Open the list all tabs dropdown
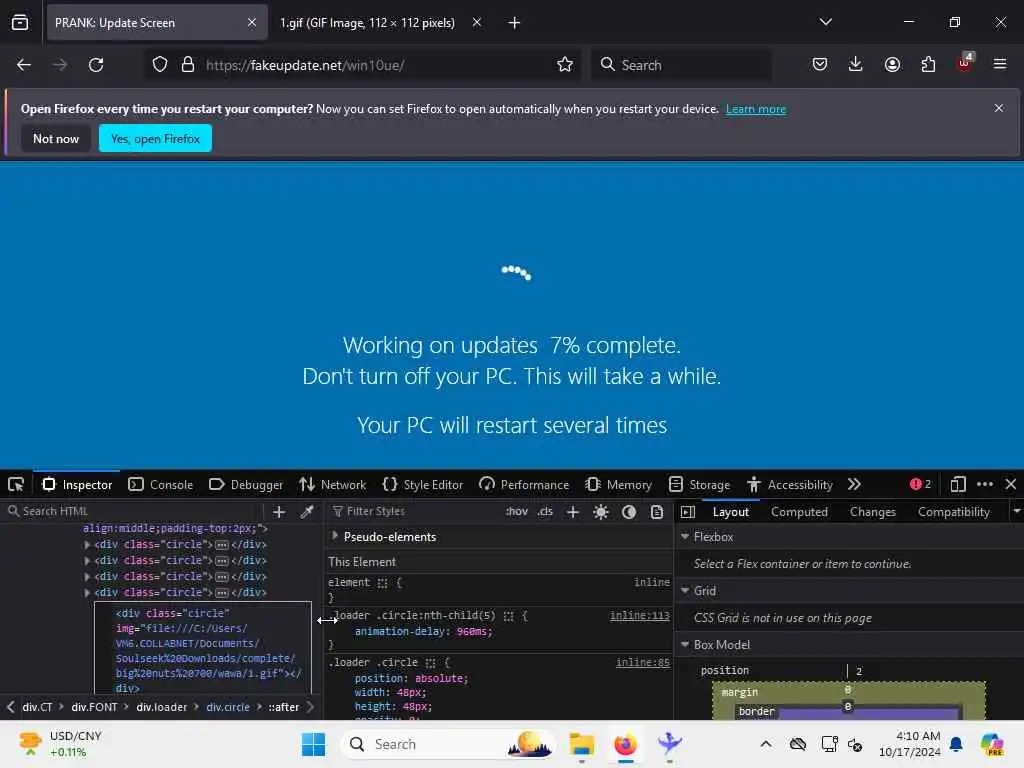The width and height of the screenshot is (1024, 768). (x=826, y=22)
